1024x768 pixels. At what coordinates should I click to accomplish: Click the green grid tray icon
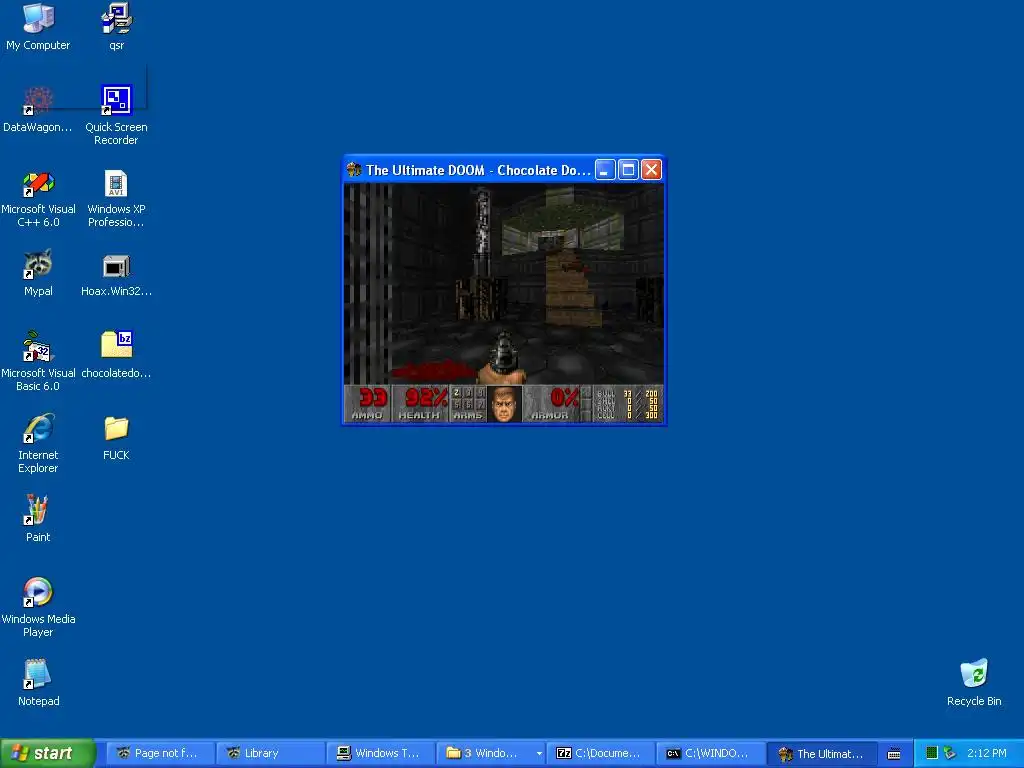click(932, 753)
